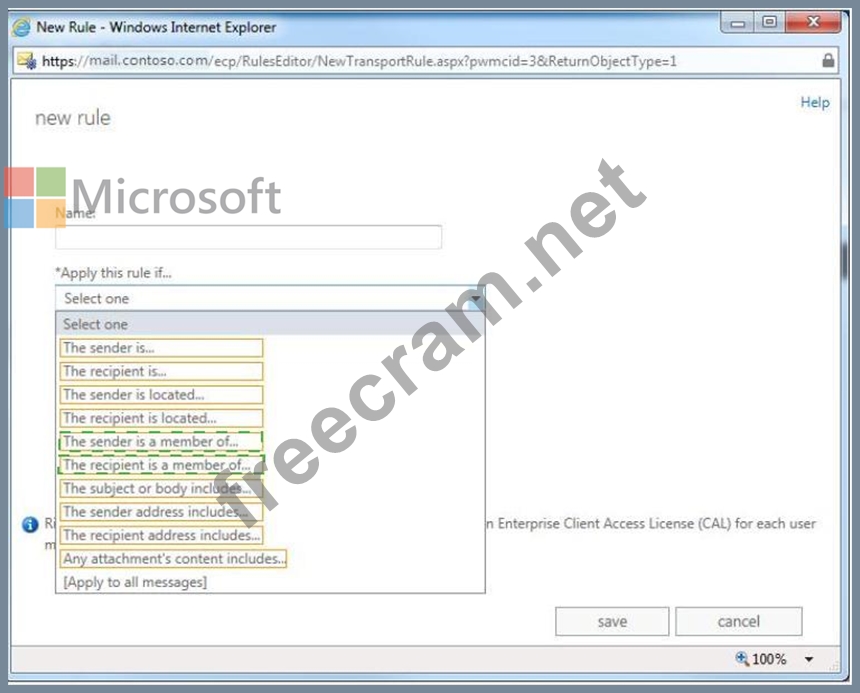860x693 pixels.
Task: Choose 'Any attachment's content includes...'
Action: (173, 559)
